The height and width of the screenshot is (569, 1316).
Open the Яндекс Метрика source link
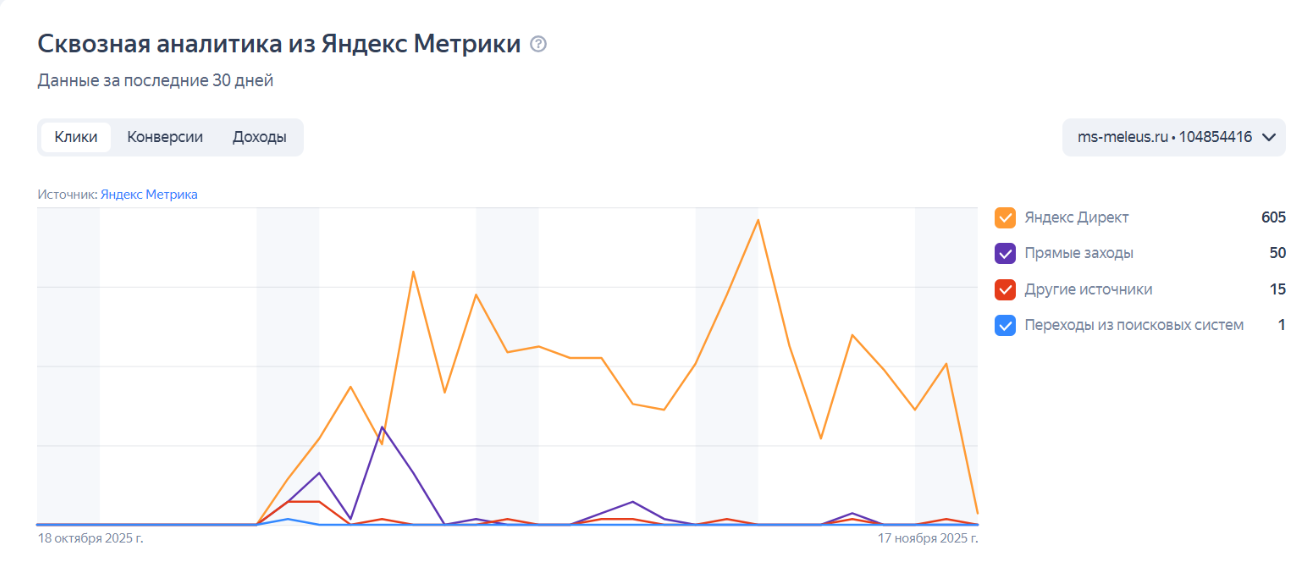(149, 194)
